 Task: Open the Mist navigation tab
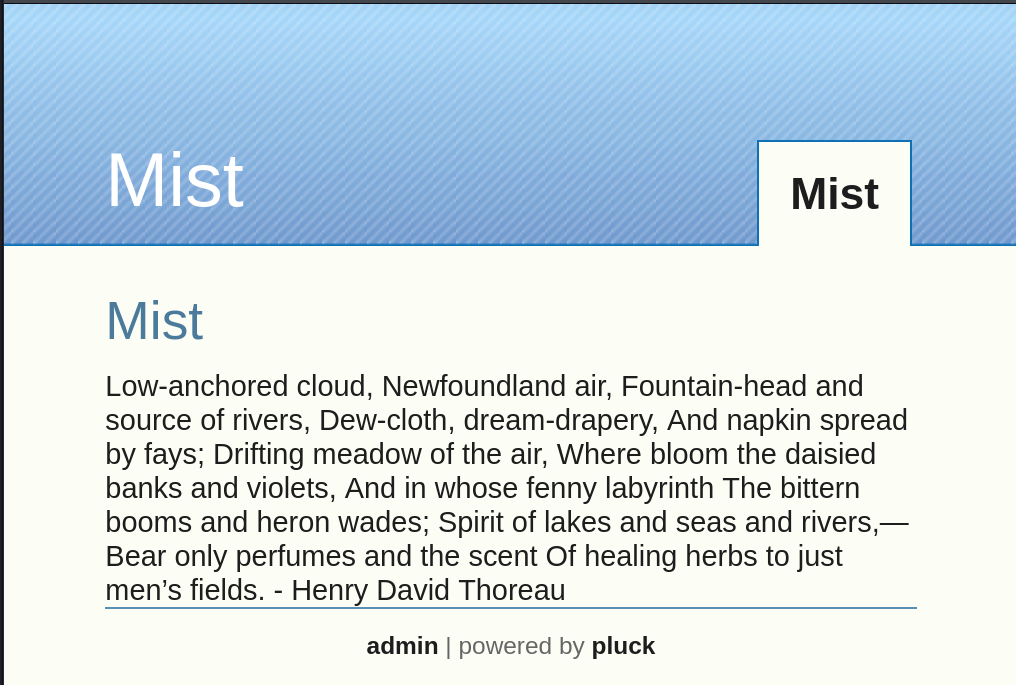[834, 194]
